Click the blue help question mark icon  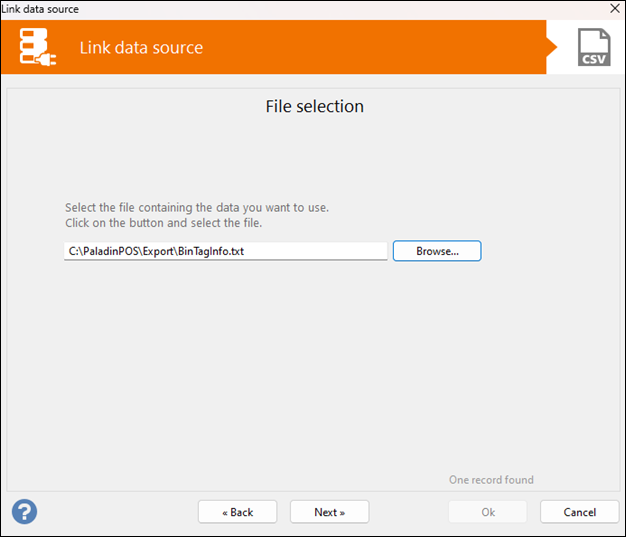click(24, 512)
